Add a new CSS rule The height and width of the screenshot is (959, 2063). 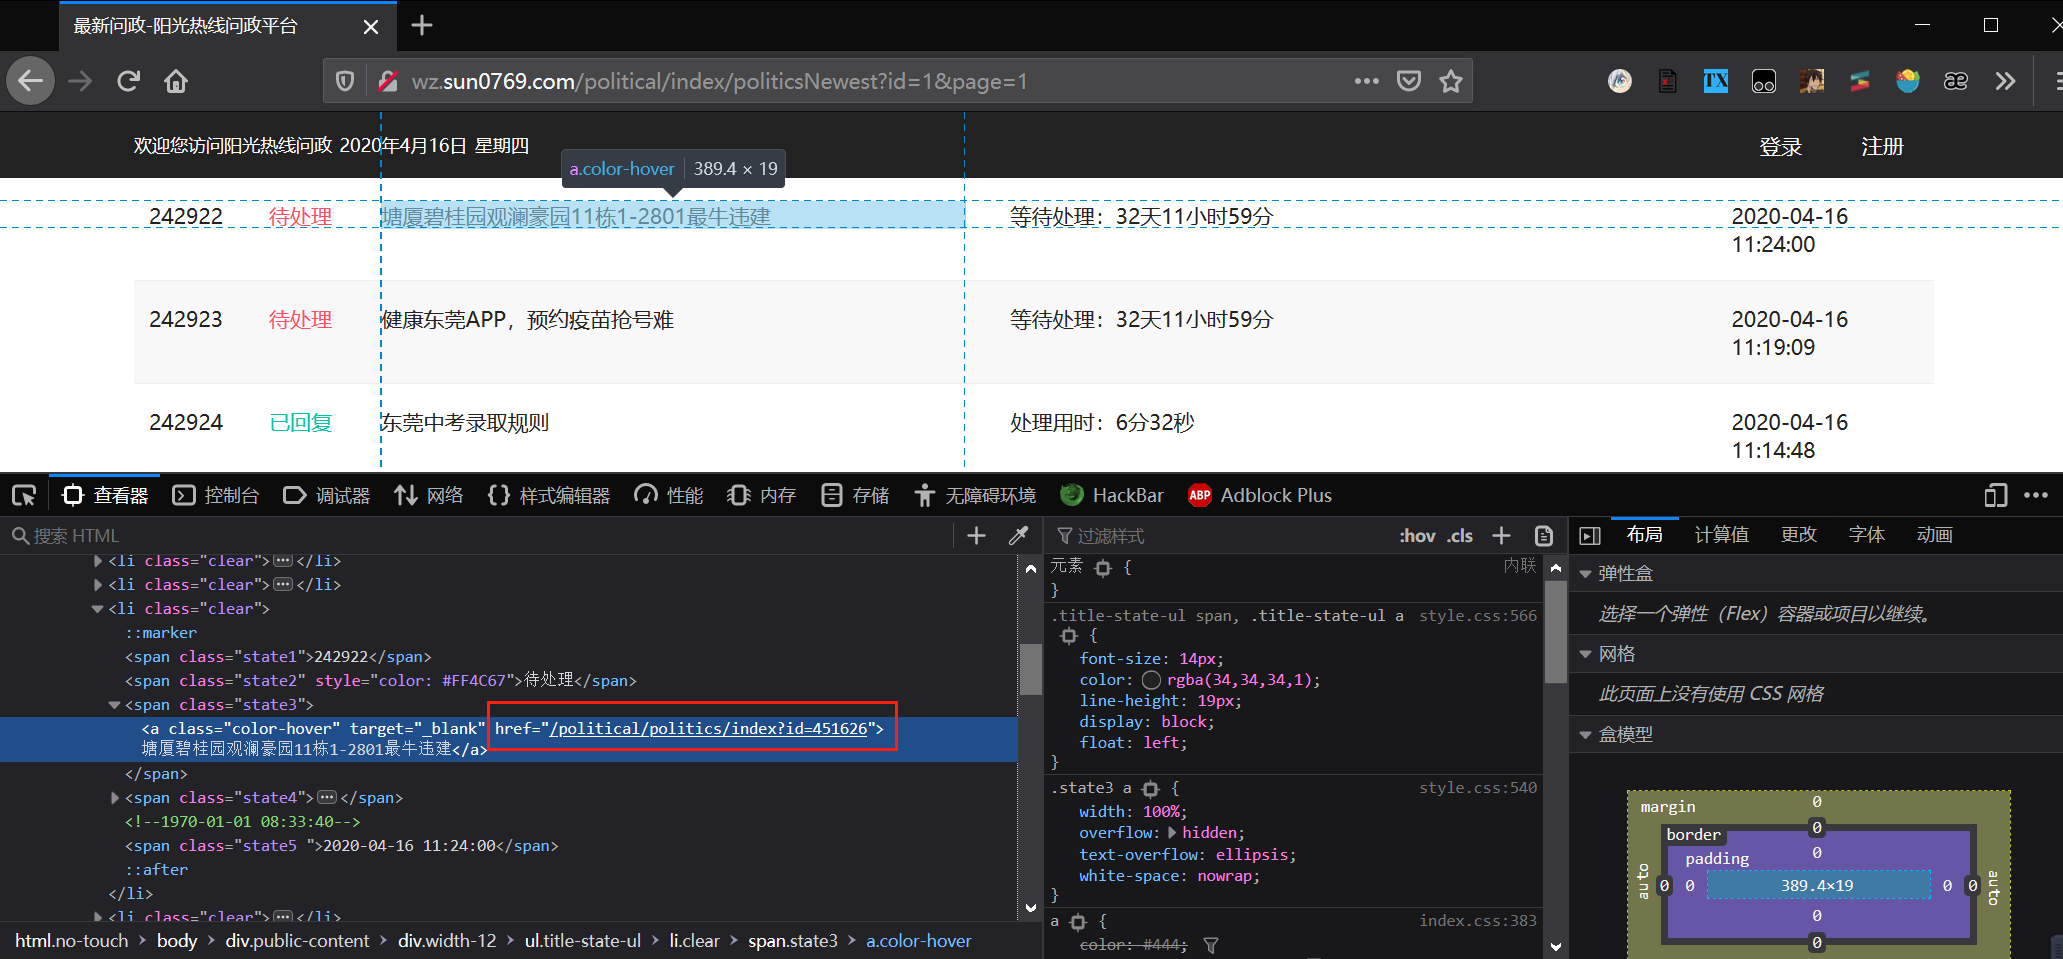click(x=1501, y=536)
